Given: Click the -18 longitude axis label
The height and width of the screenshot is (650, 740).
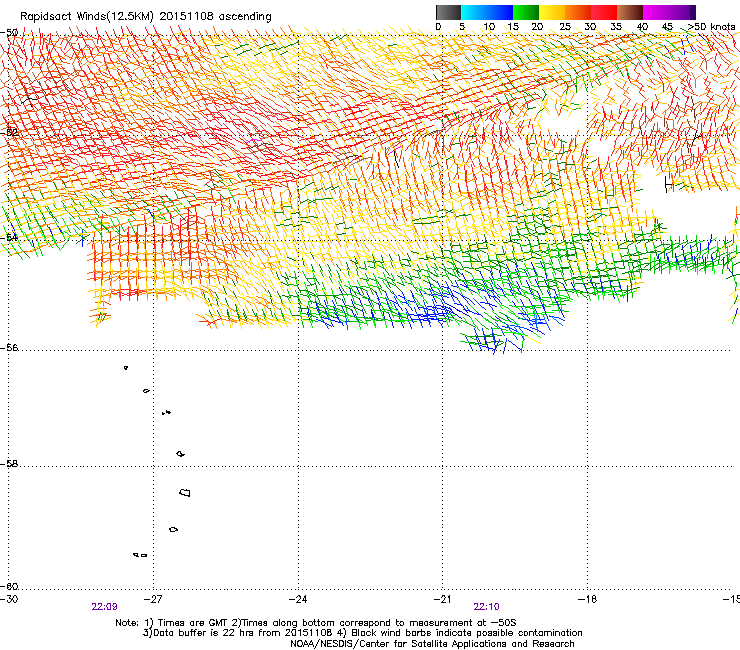Looking at the screenshot, I should coord(587,599).
